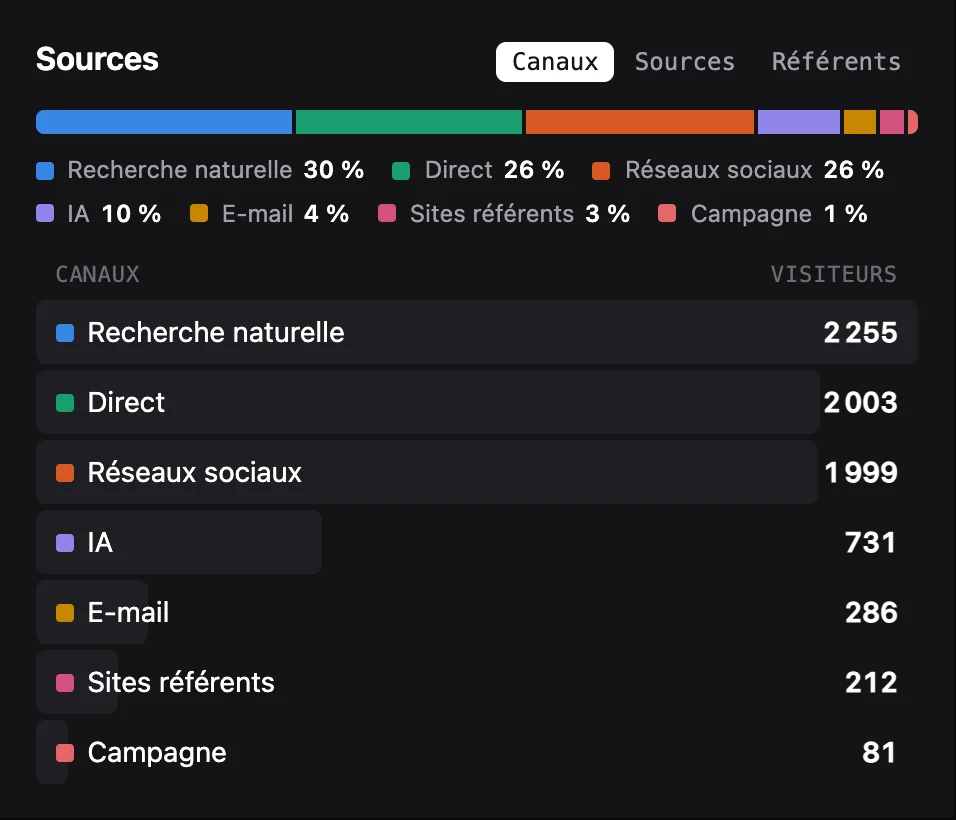Select the E-mail row in table
The image size is (956, 820).
(x=477, y=612)
